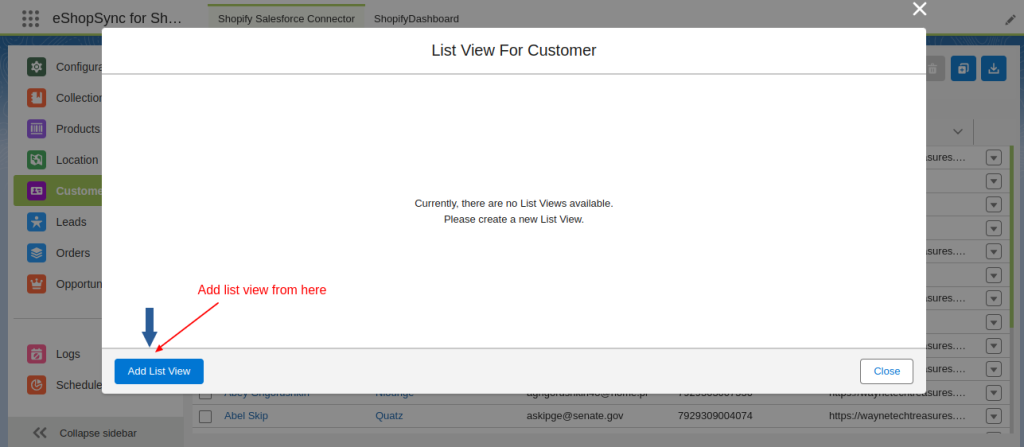Screen dimensions: 1024x447
Task: Click the blue duplicate/add list view icon
Action: pyautogui.click(x=963, y=68)
